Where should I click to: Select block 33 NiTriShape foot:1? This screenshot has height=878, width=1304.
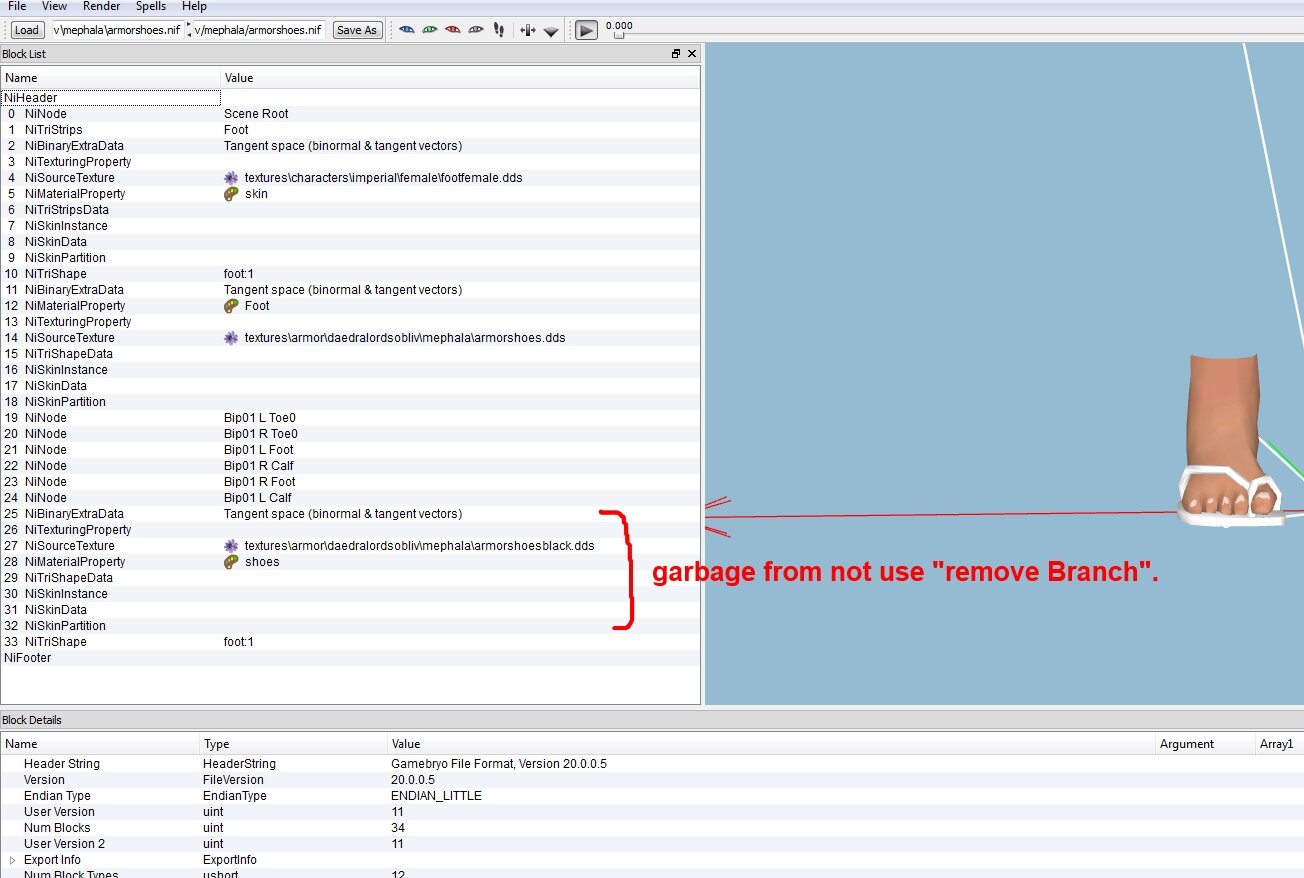(350, 642)
